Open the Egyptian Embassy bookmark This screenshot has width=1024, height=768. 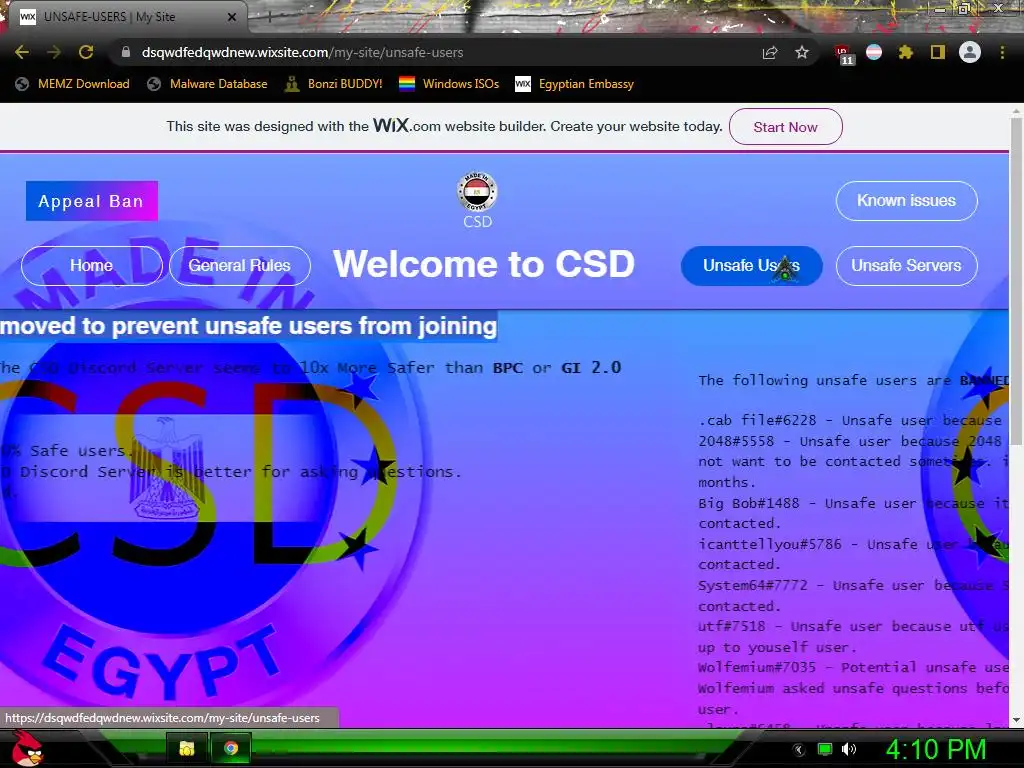pos(575,84)
